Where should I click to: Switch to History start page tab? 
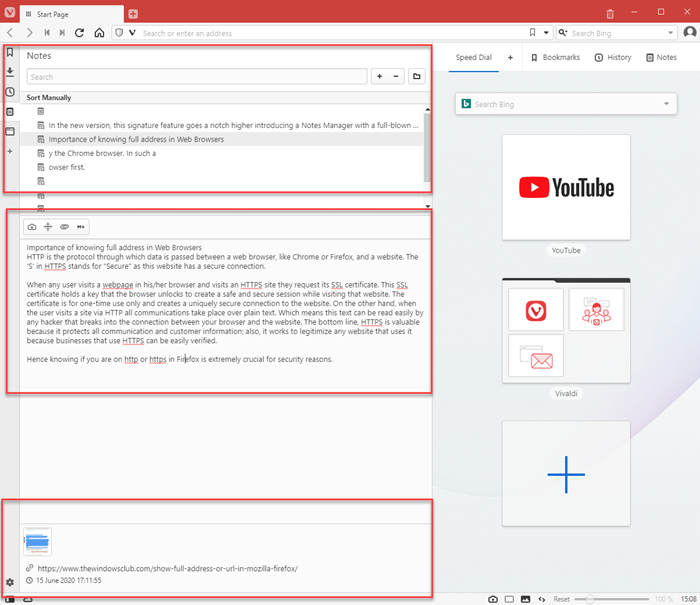click(x=613, y=58)
